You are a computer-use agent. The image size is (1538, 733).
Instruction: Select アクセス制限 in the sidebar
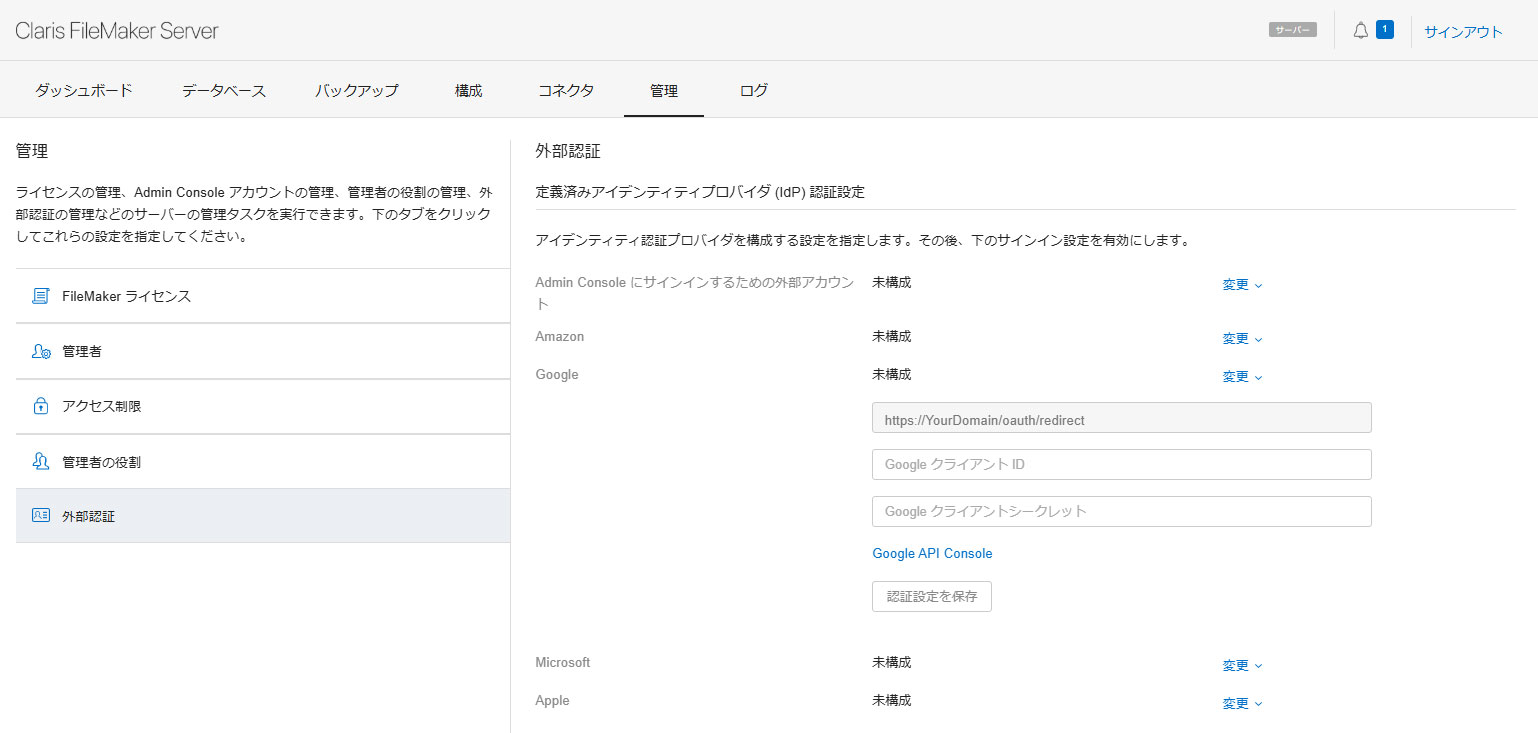263,407
